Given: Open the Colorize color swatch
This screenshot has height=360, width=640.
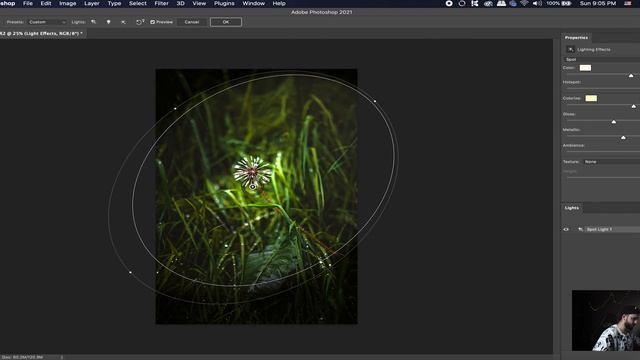Looking at the screenshot, I should (x=591, y=98).
